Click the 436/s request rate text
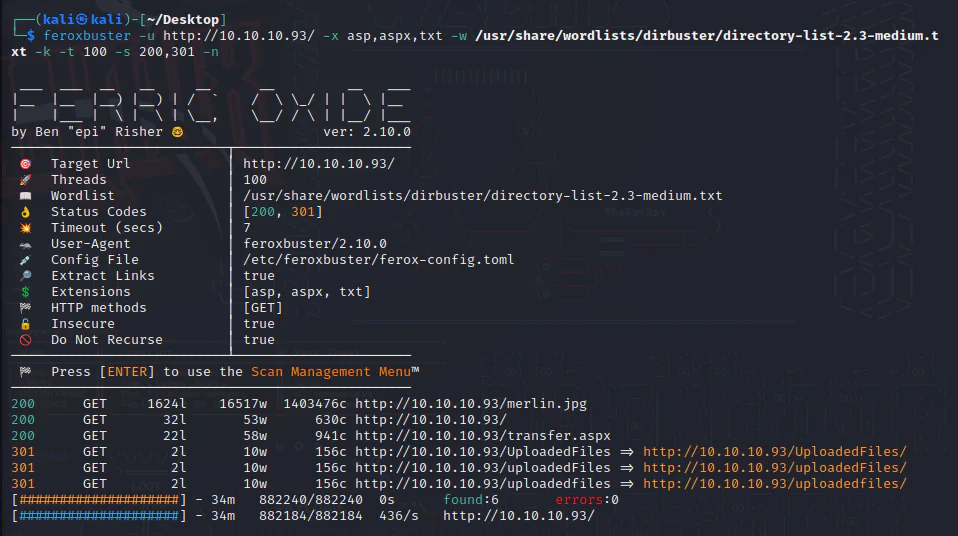Viewport: 958px width, 536px height. (x=399, y=516)
